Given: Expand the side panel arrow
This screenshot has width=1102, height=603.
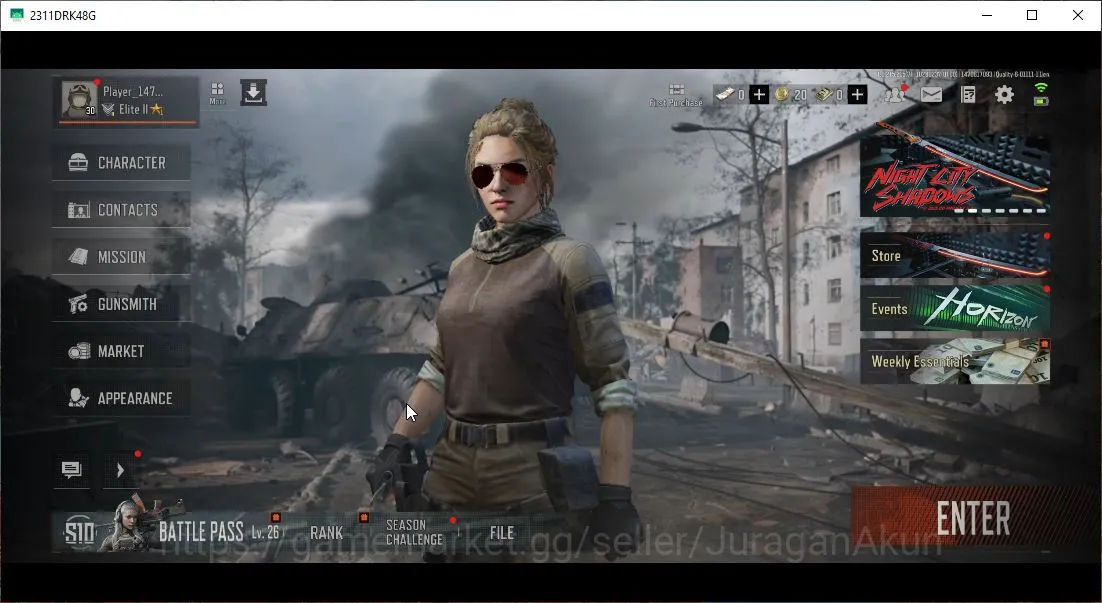Looking at the screenshot, I should click(120, 469).
